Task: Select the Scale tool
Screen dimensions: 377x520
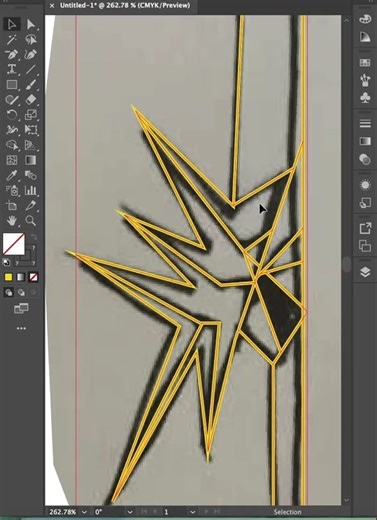Action: click(x=31, y=115)
